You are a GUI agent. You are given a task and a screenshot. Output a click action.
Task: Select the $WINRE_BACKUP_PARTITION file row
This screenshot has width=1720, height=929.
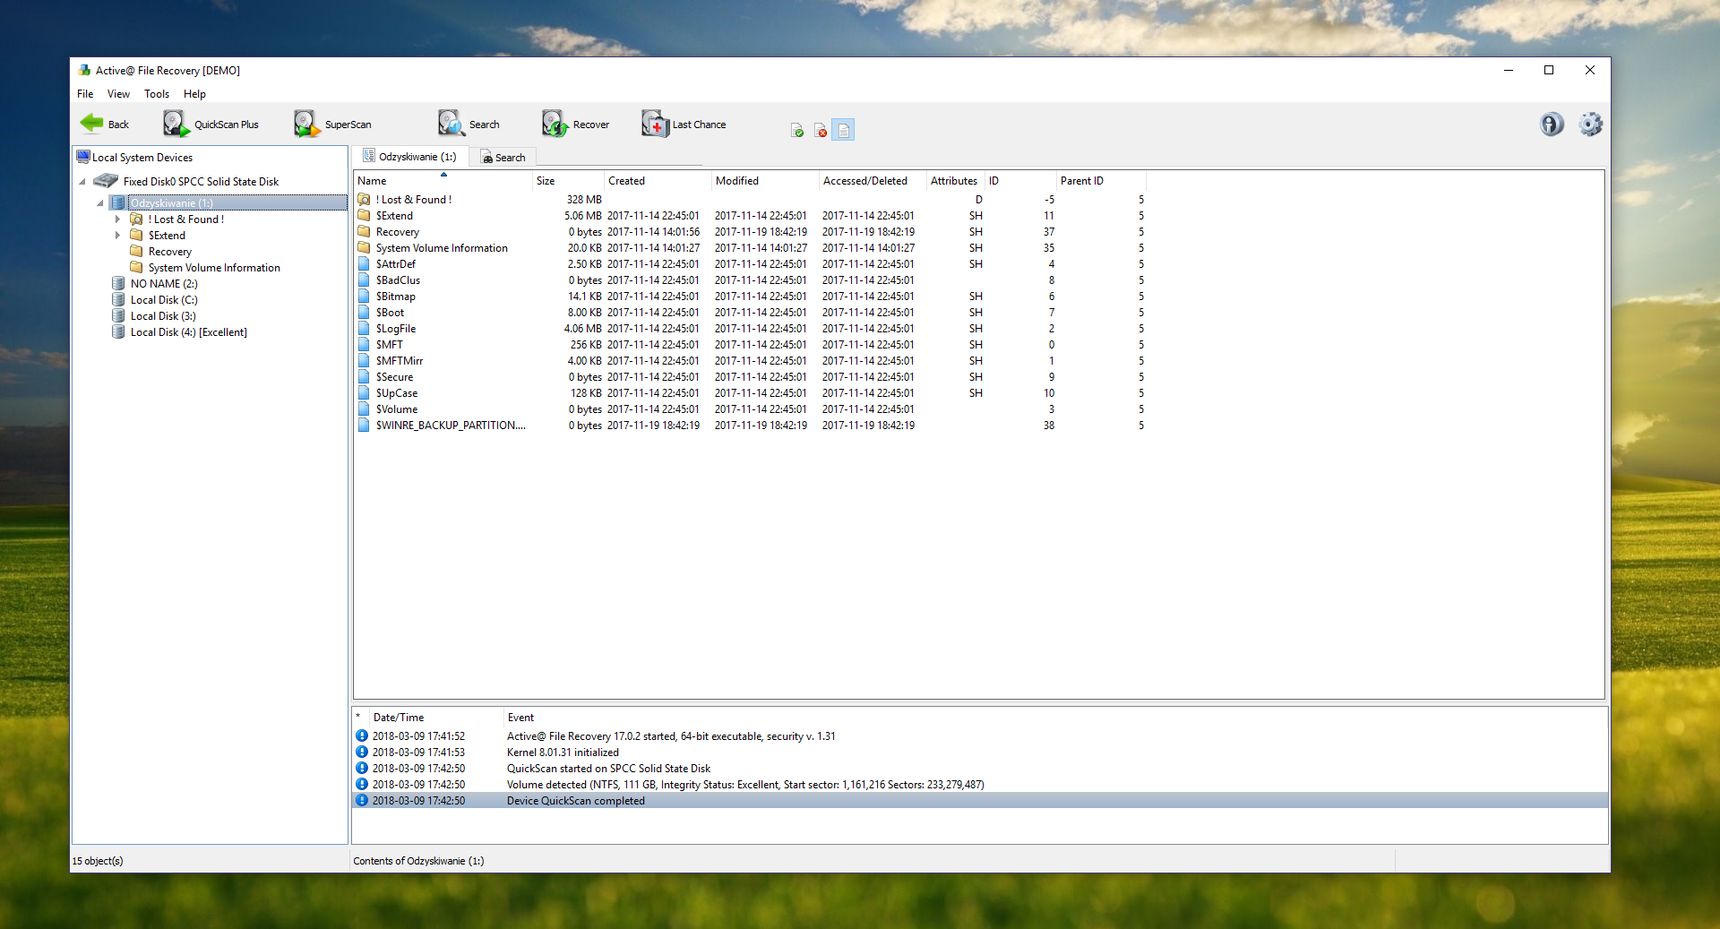coord(750,425)
